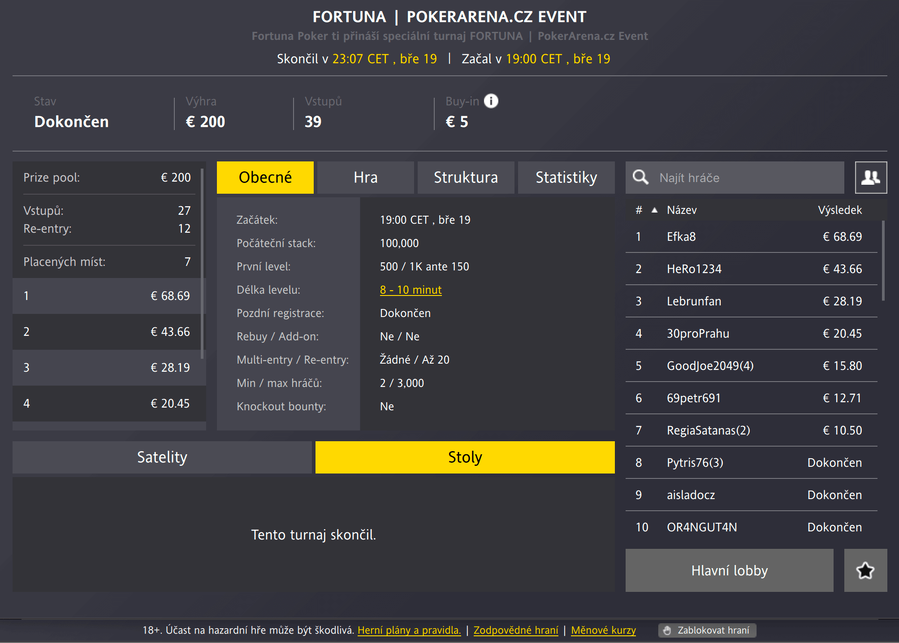Viewport: 899px width, 643px height.
Task: Select player aisladocz row
Action: coord(751,494)
